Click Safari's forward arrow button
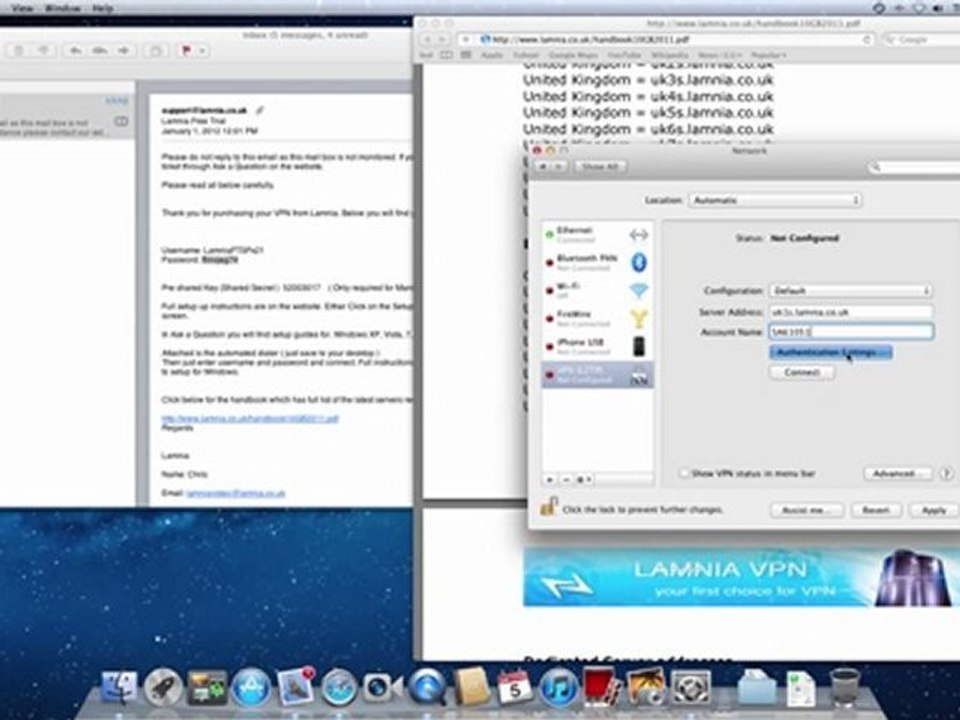The height and width of the screenshot is (720, 960). [x=442, y=39]
